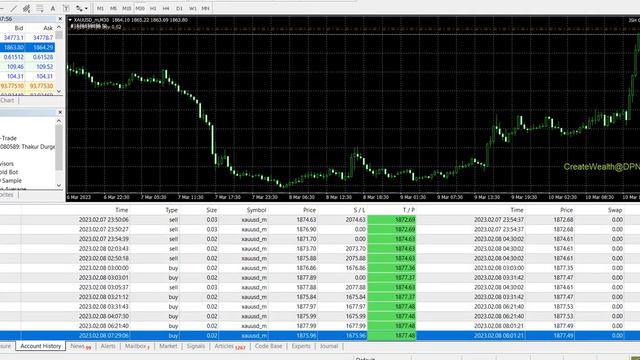Open the Journal tab
Screen dimensions: 640x360
click(x=329, y=346)
